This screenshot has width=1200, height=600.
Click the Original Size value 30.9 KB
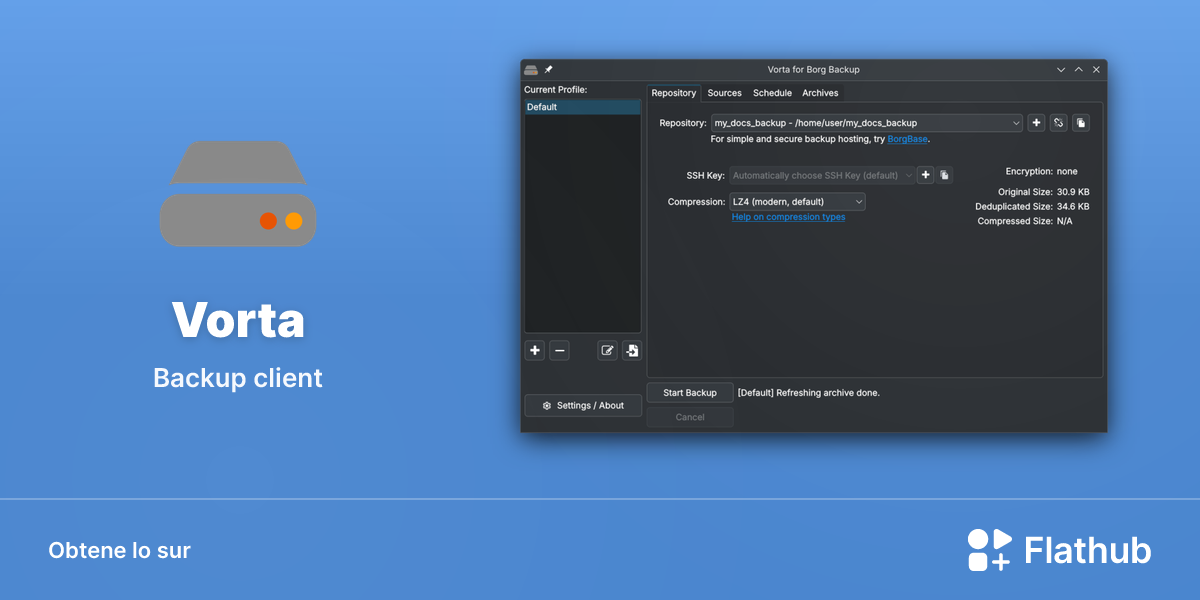point(1073,192)
